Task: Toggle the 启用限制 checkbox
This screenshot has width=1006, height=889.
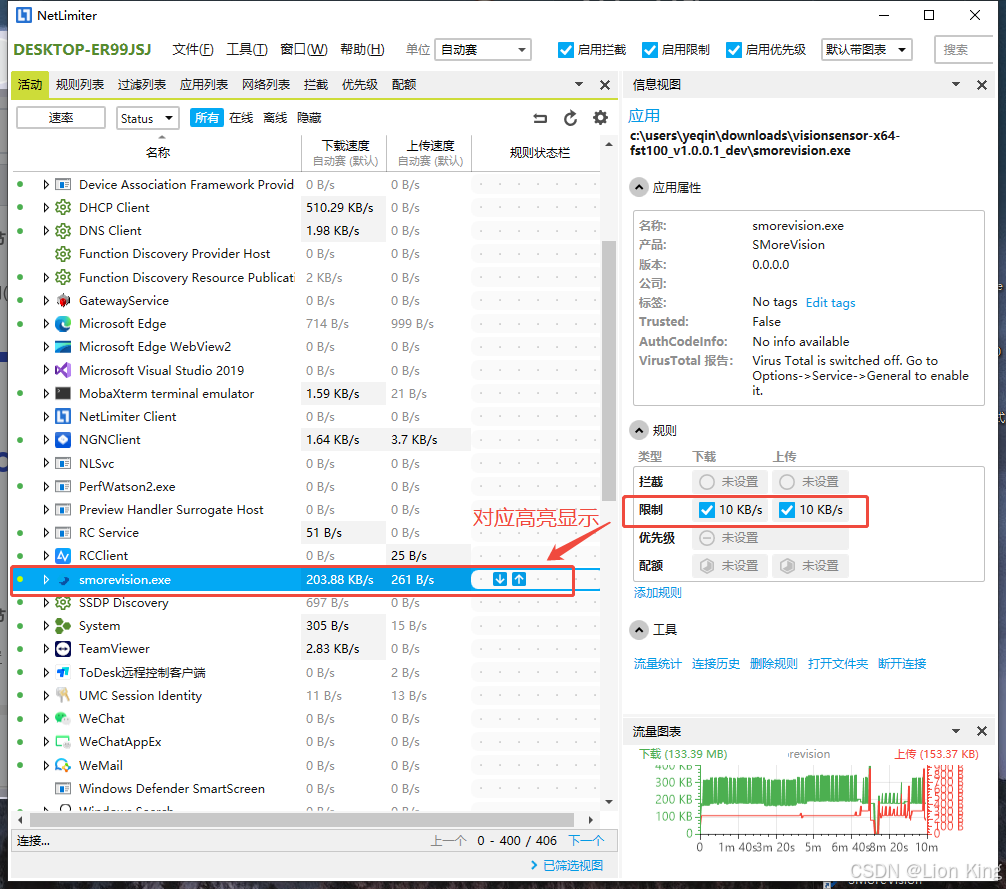Action: (650, 50)
